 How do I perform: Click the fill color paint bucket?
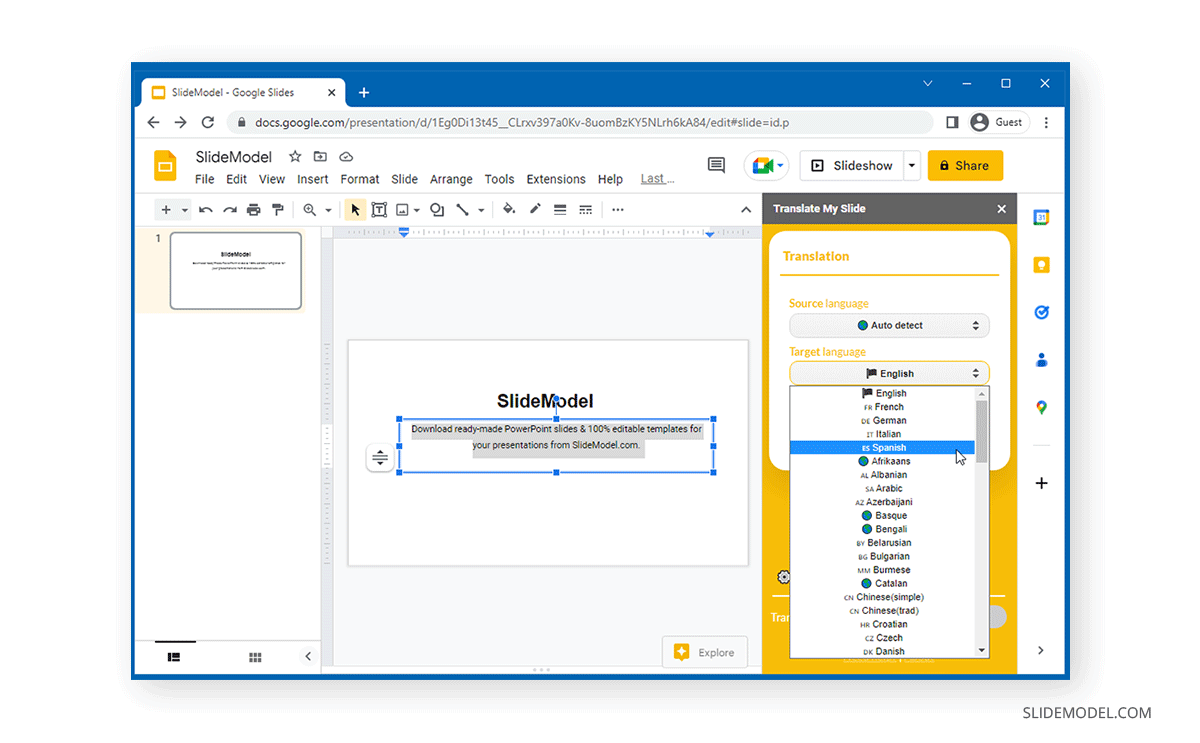(509, 210)
